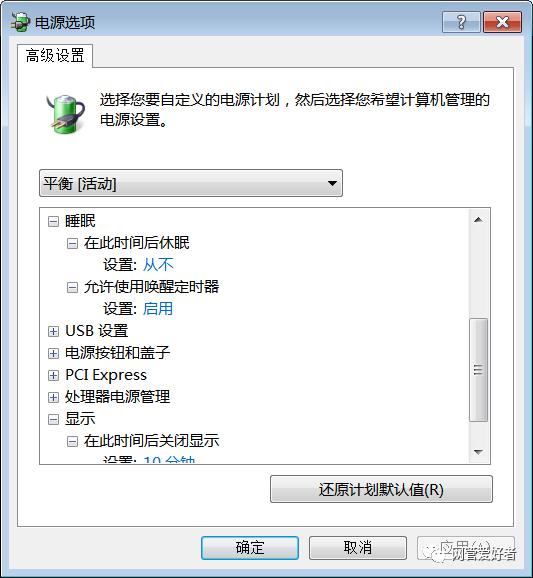Click the help question mark button
This screenshot has height=578, width=533.
pos(461,22)
